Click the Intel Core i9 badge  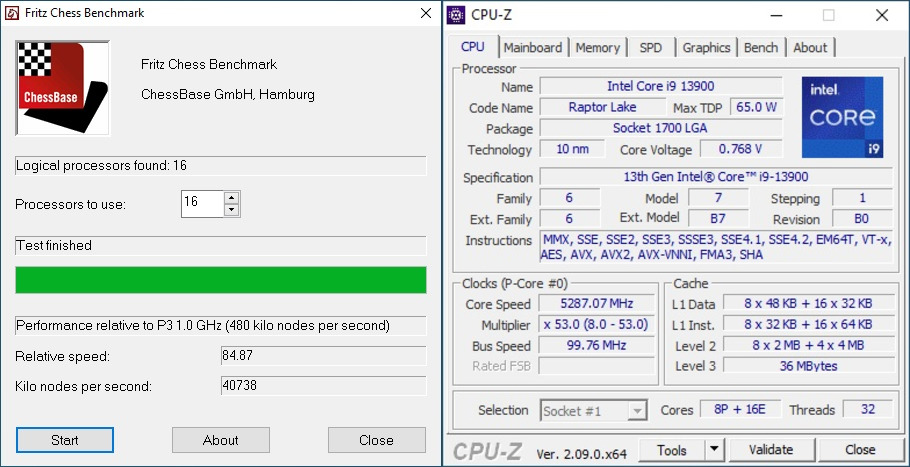[843, 117]
